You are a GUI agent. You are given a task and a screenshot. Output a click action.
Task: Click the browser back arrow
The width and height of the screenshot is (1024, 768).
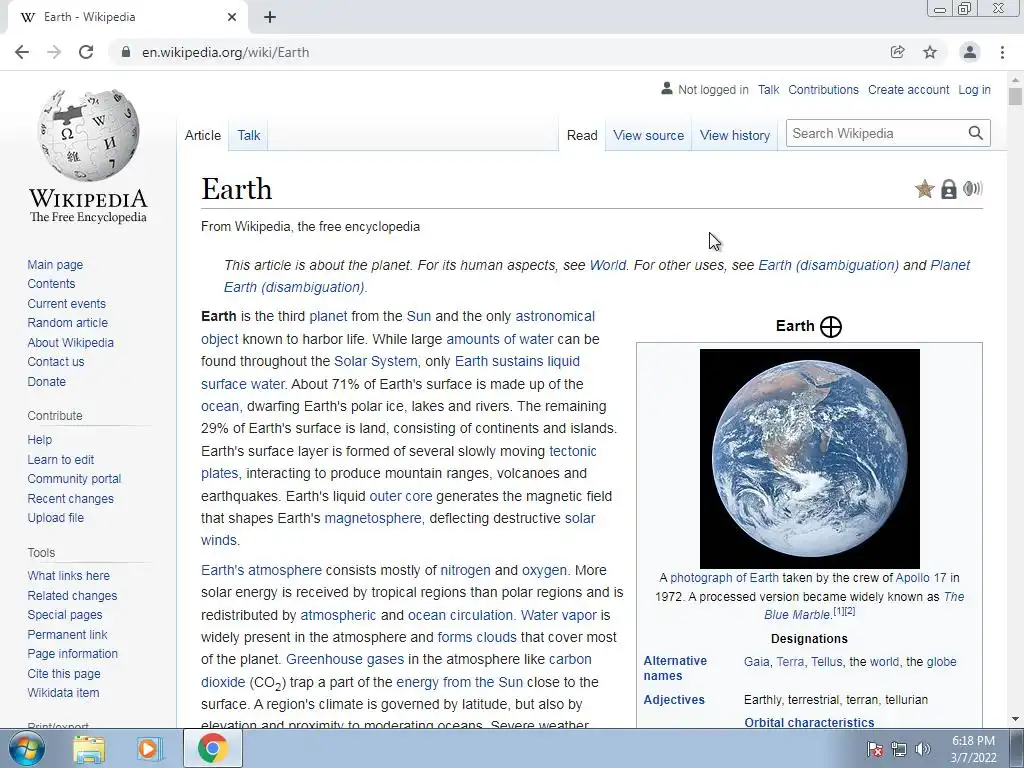[22, 52]
